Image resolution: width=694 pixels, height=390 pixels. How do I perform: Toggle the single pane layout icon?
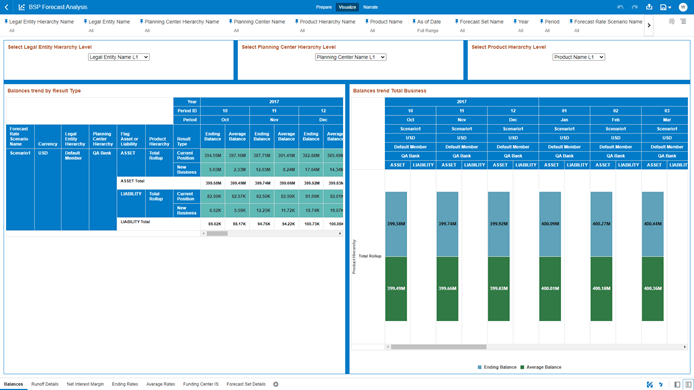677,385
